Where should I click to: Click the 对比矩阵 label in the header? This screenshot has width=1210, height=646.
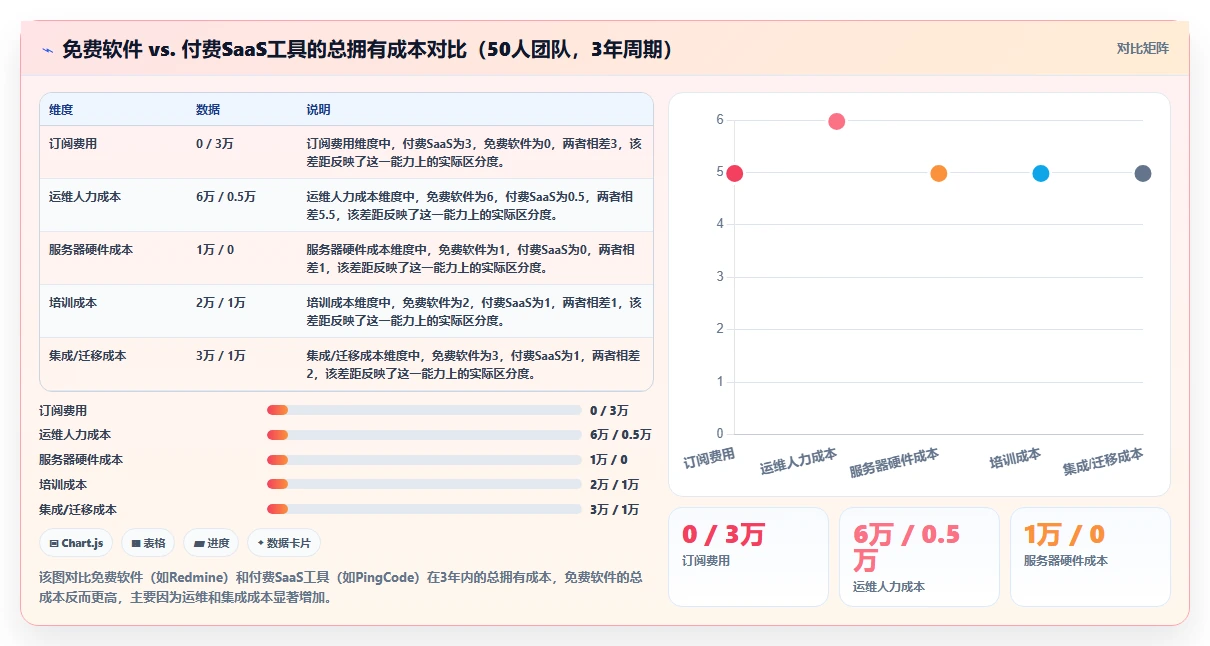click(x=1143, y=48)
